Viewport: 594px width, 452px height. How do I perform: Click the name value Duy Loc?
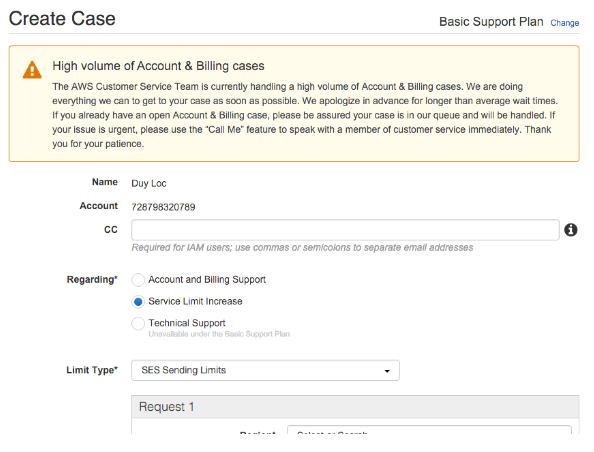pos(149,183)
